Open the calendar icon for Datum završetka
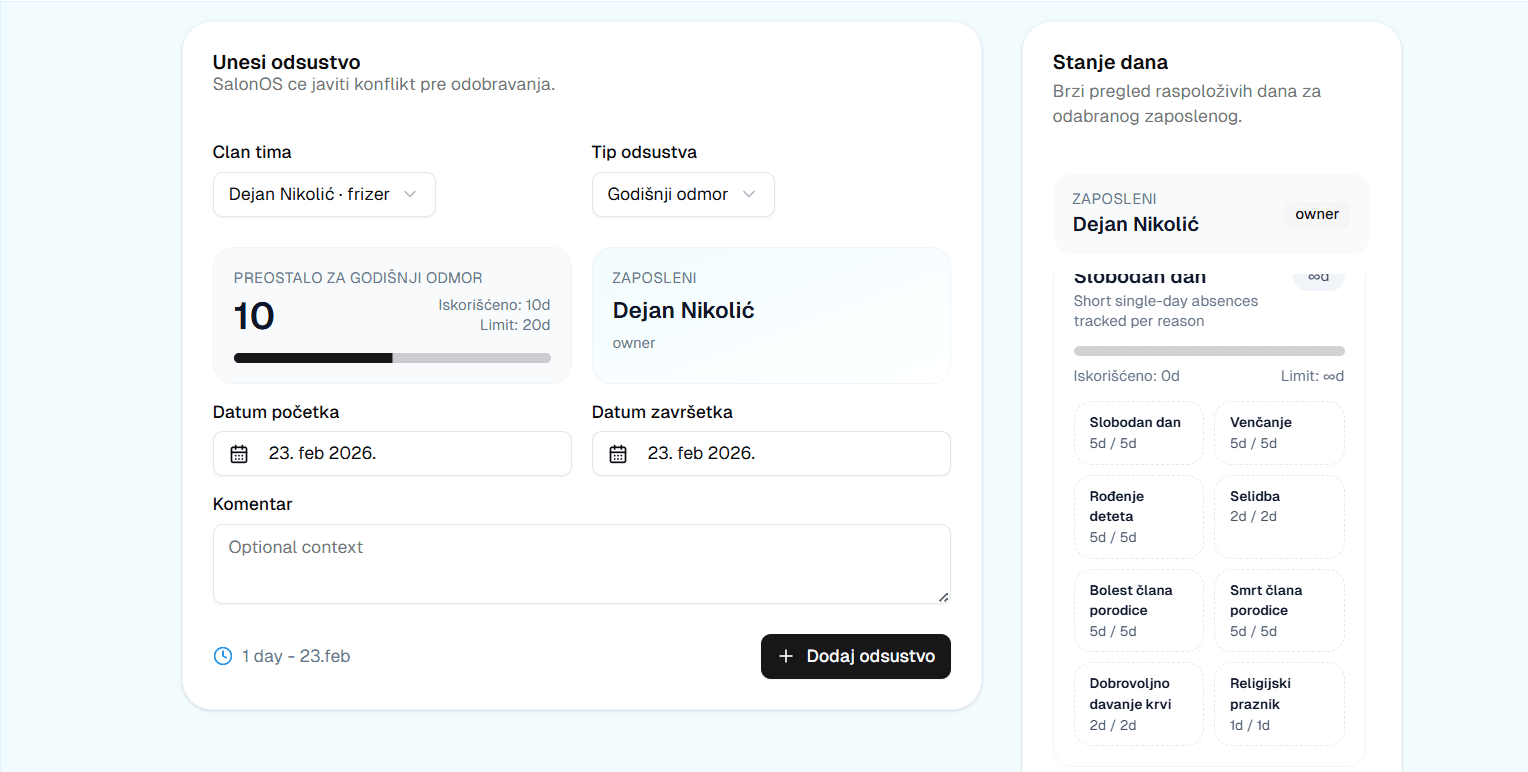The width and height of the screenshot is (1528, 772). click(x=617, y=453)
